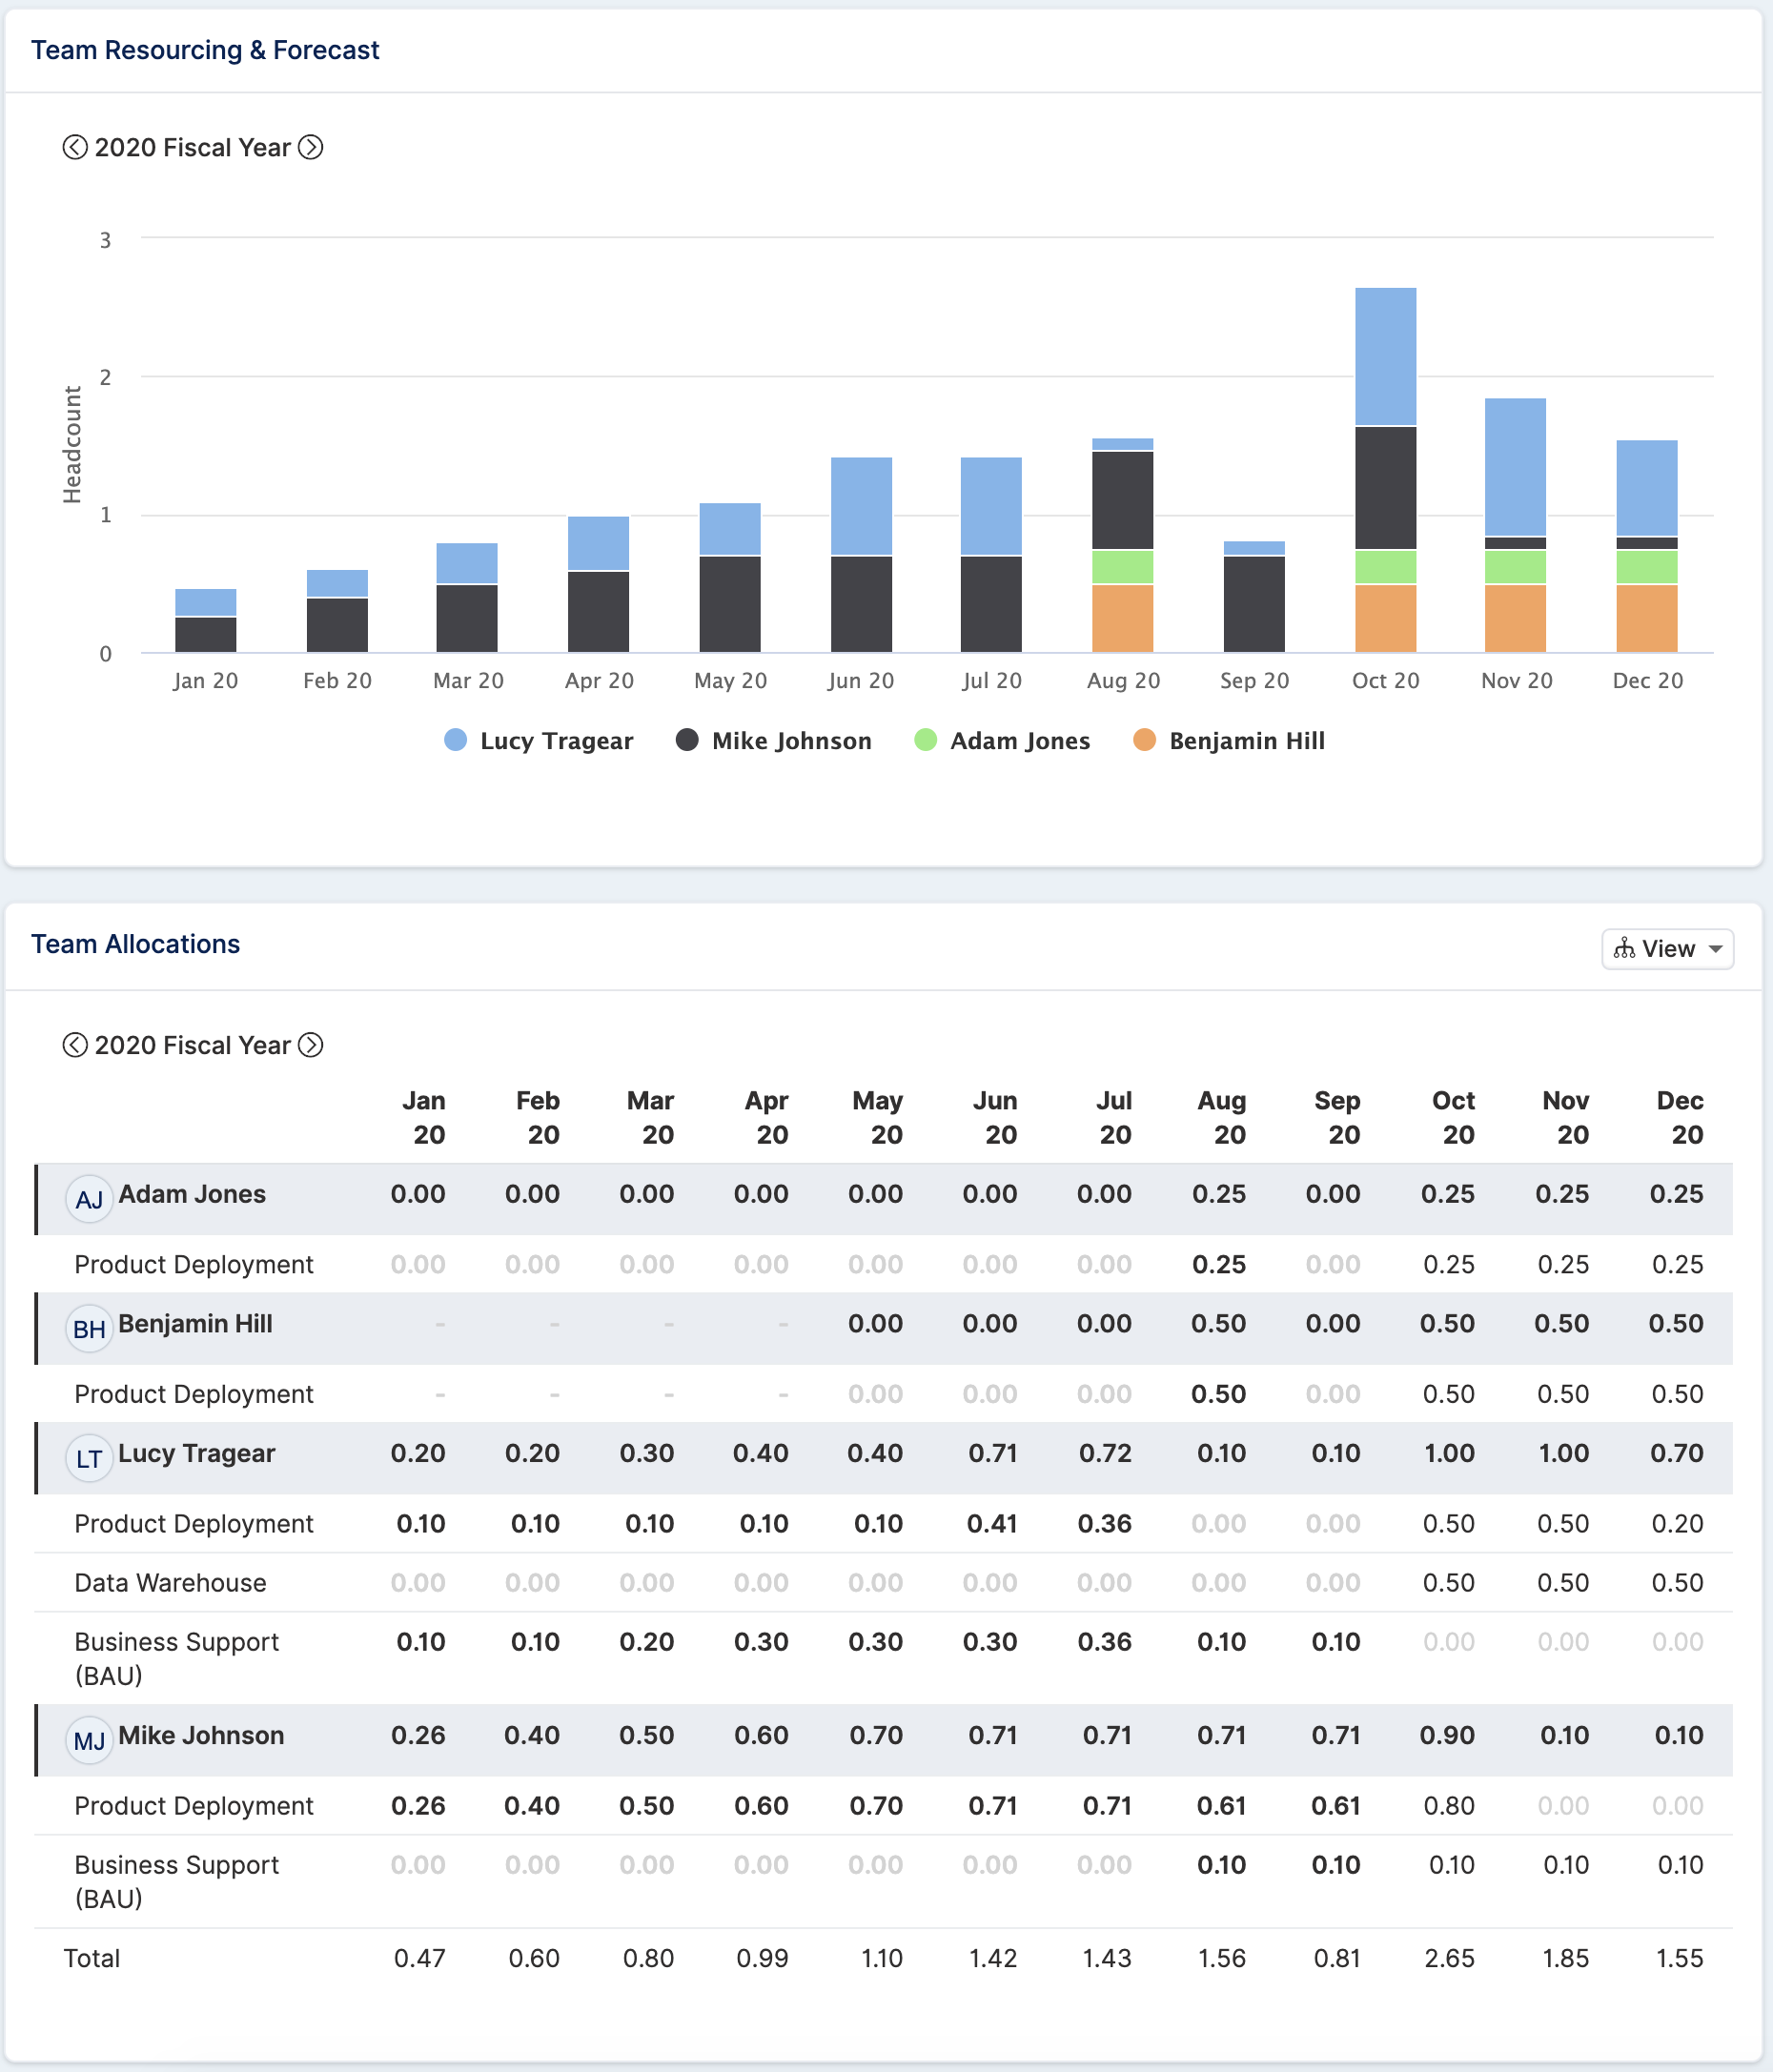Toggle Mike Johnson series in chart legend
The image size is (1773, 2072).
774,741
